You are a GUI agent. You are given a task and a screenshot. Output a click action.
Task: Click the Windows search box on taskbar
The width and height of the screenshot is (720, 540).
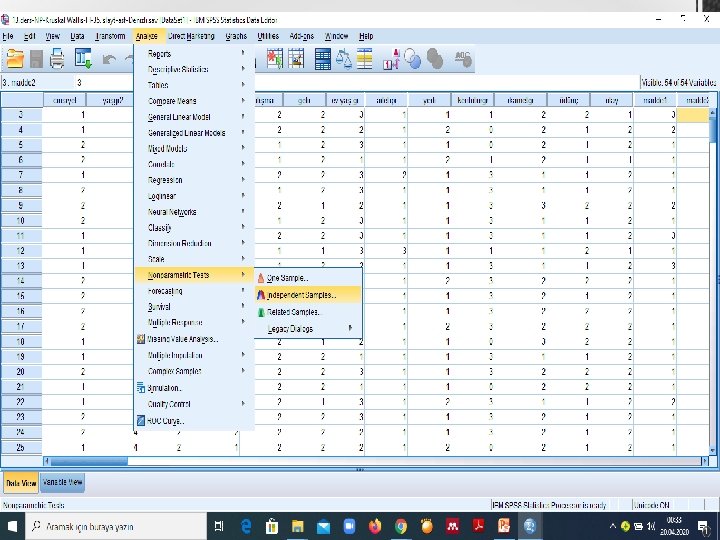[x=116, y=526]
